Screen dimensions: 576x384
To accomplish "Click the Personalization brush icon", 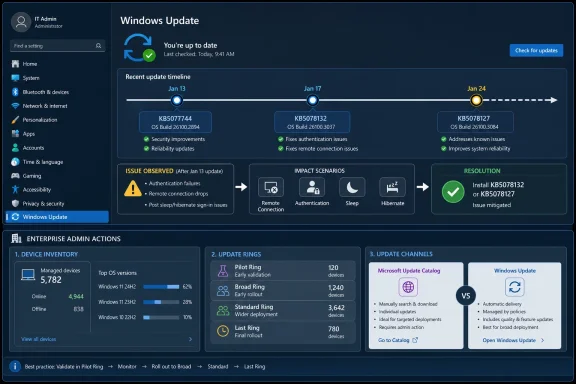I will point(15,120).
